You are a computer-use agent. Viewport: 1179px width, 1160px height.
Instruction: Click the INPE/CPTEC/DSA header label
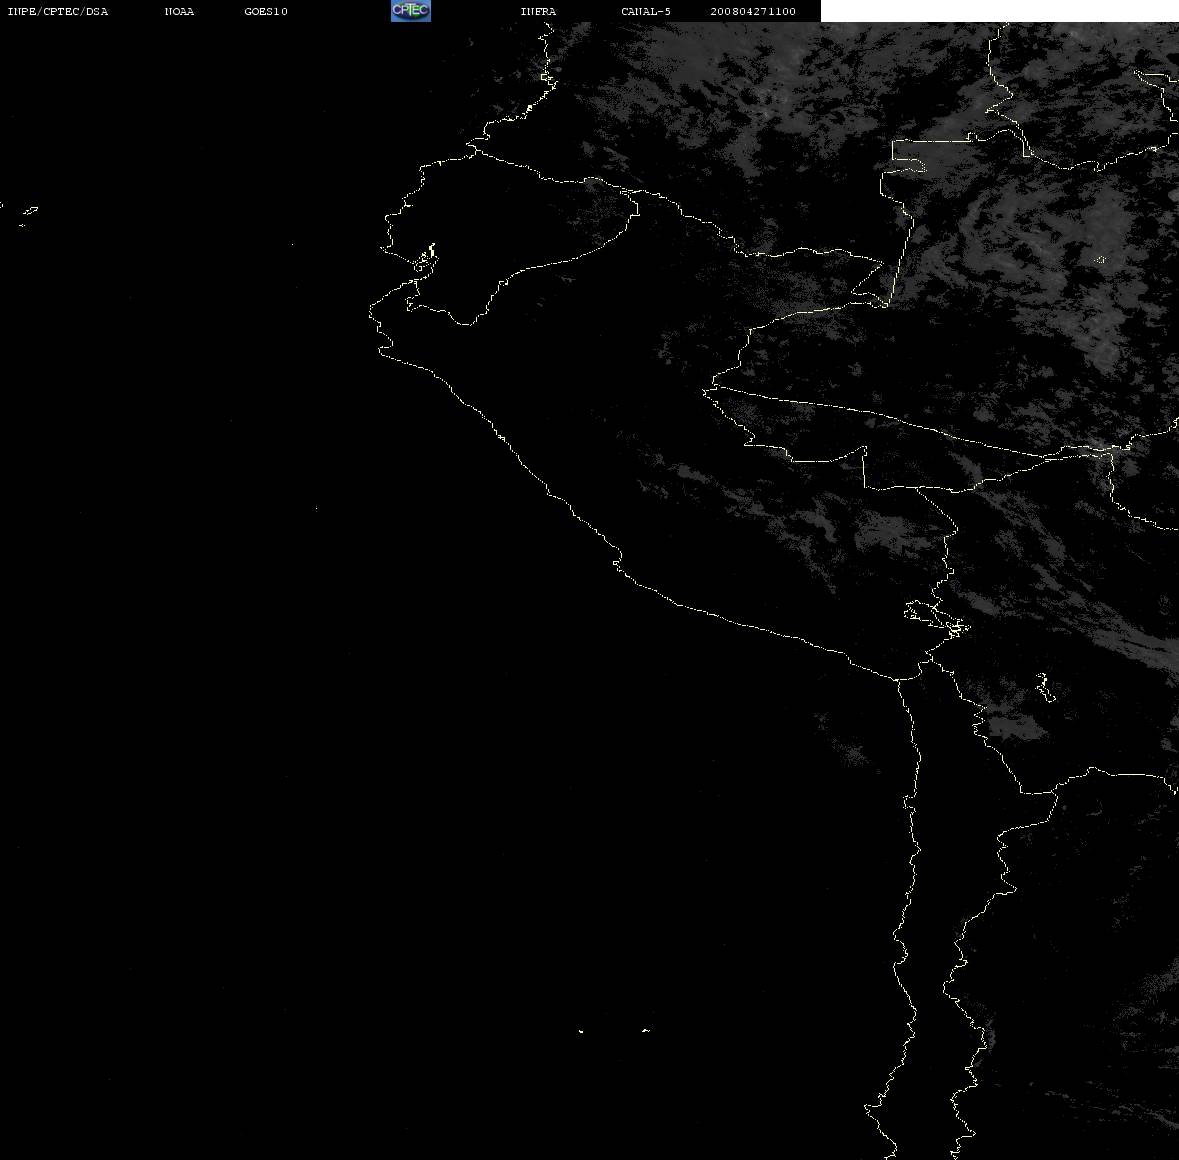point(57,11)
